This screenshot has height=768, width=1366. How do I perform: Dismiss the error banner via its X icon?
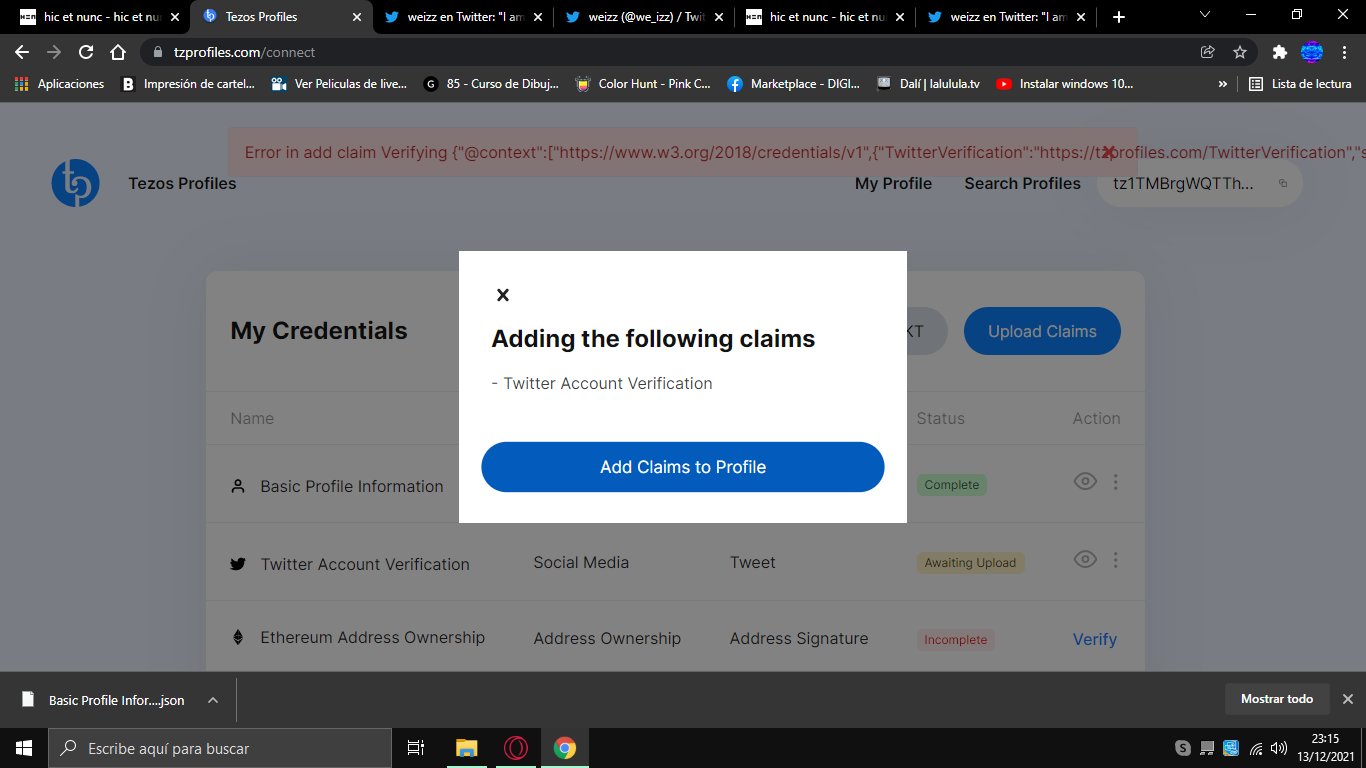(x=1108, y=152)
